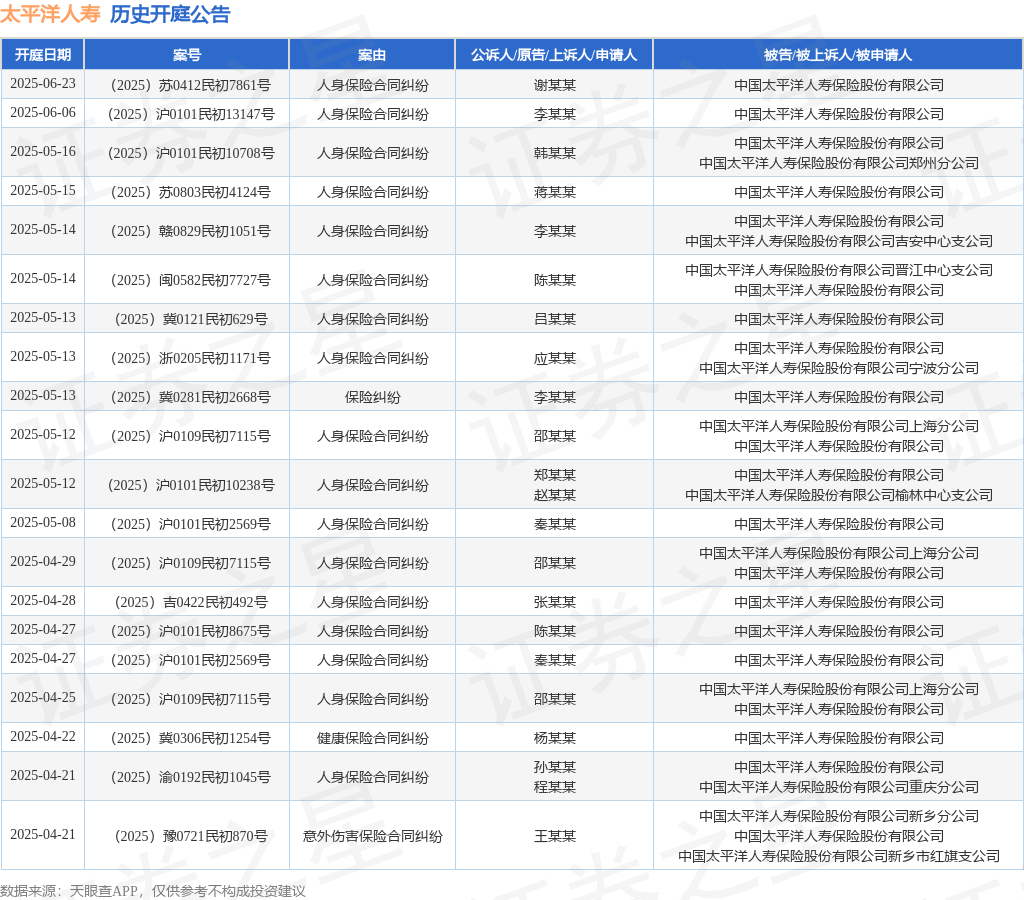
Task: Click plaintiff 赵某某
Action: point(554,495)
